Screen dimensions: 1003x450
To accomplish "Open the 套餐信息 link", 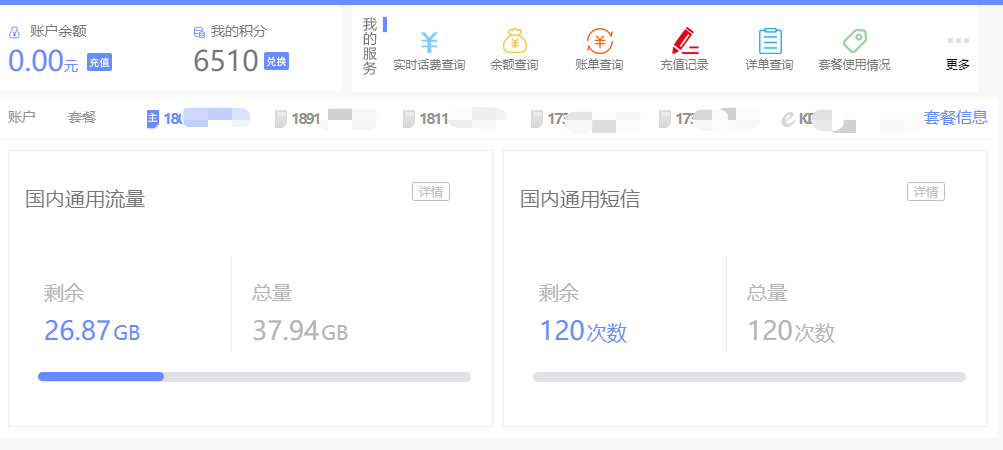I will [x=956, y=117].
